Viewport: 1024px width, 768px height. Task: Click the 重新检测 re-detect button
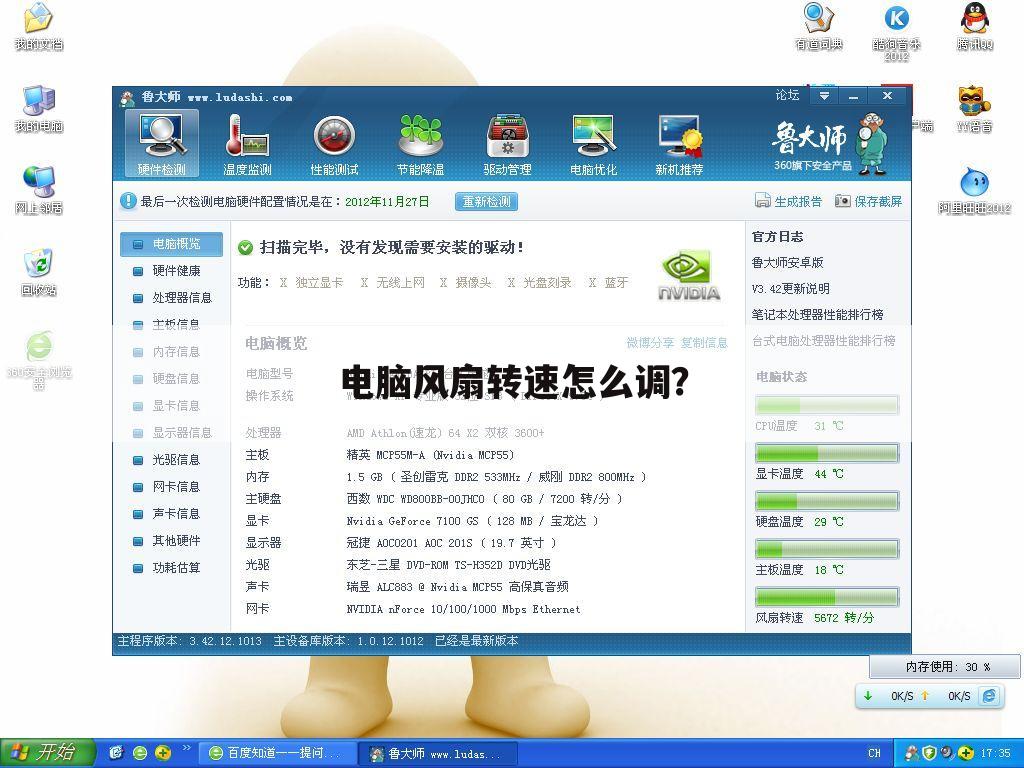coord(487,201)
